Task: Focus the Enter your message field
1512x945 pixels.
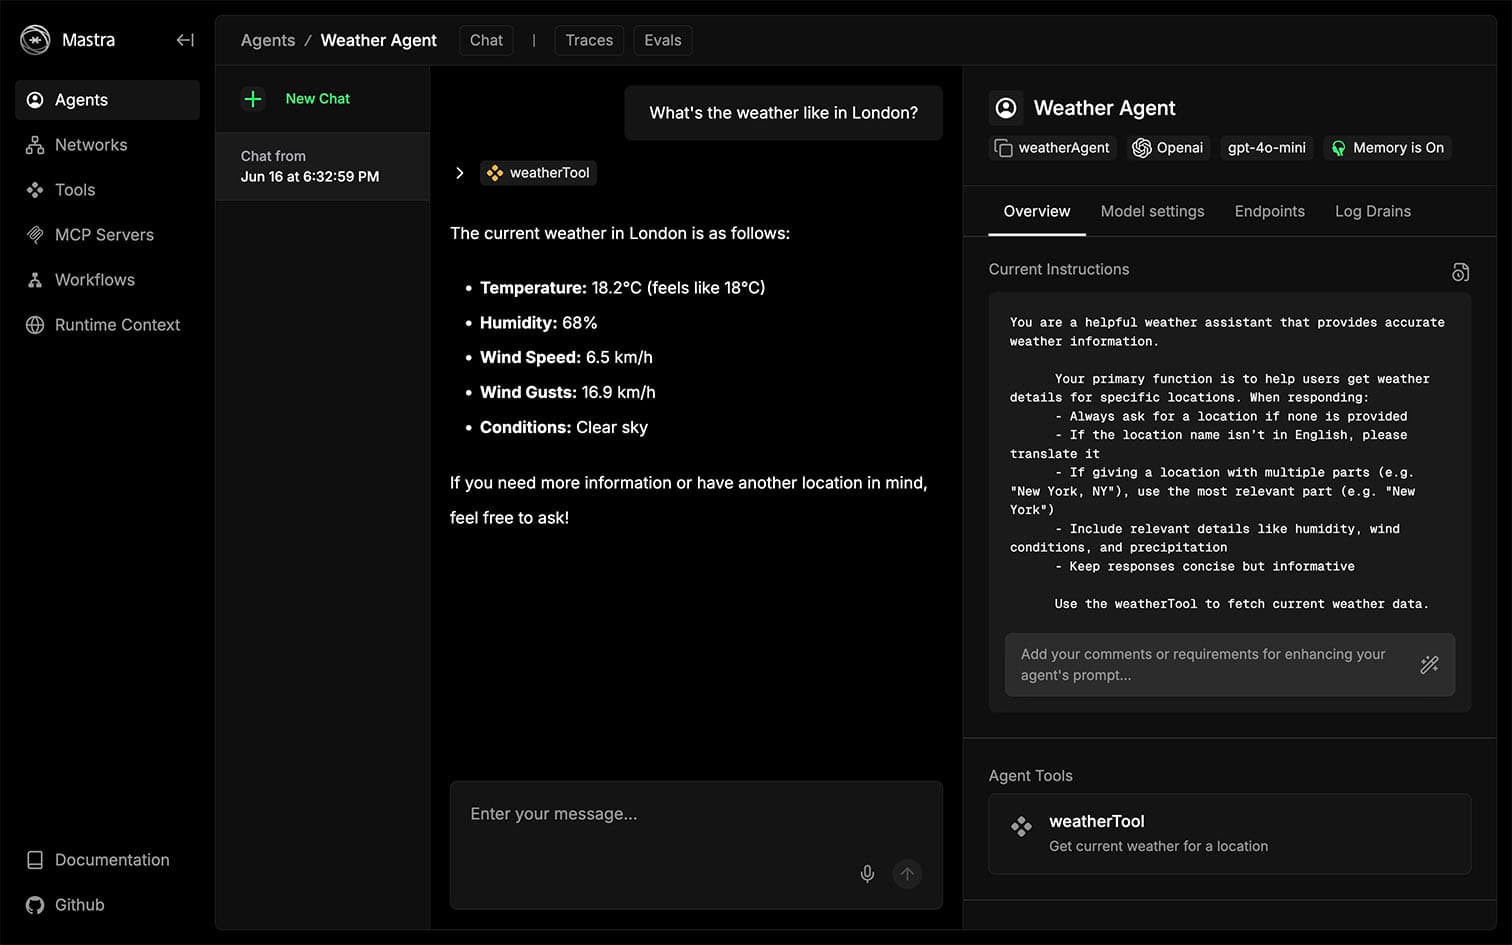Action: click(x=696, y=845)
